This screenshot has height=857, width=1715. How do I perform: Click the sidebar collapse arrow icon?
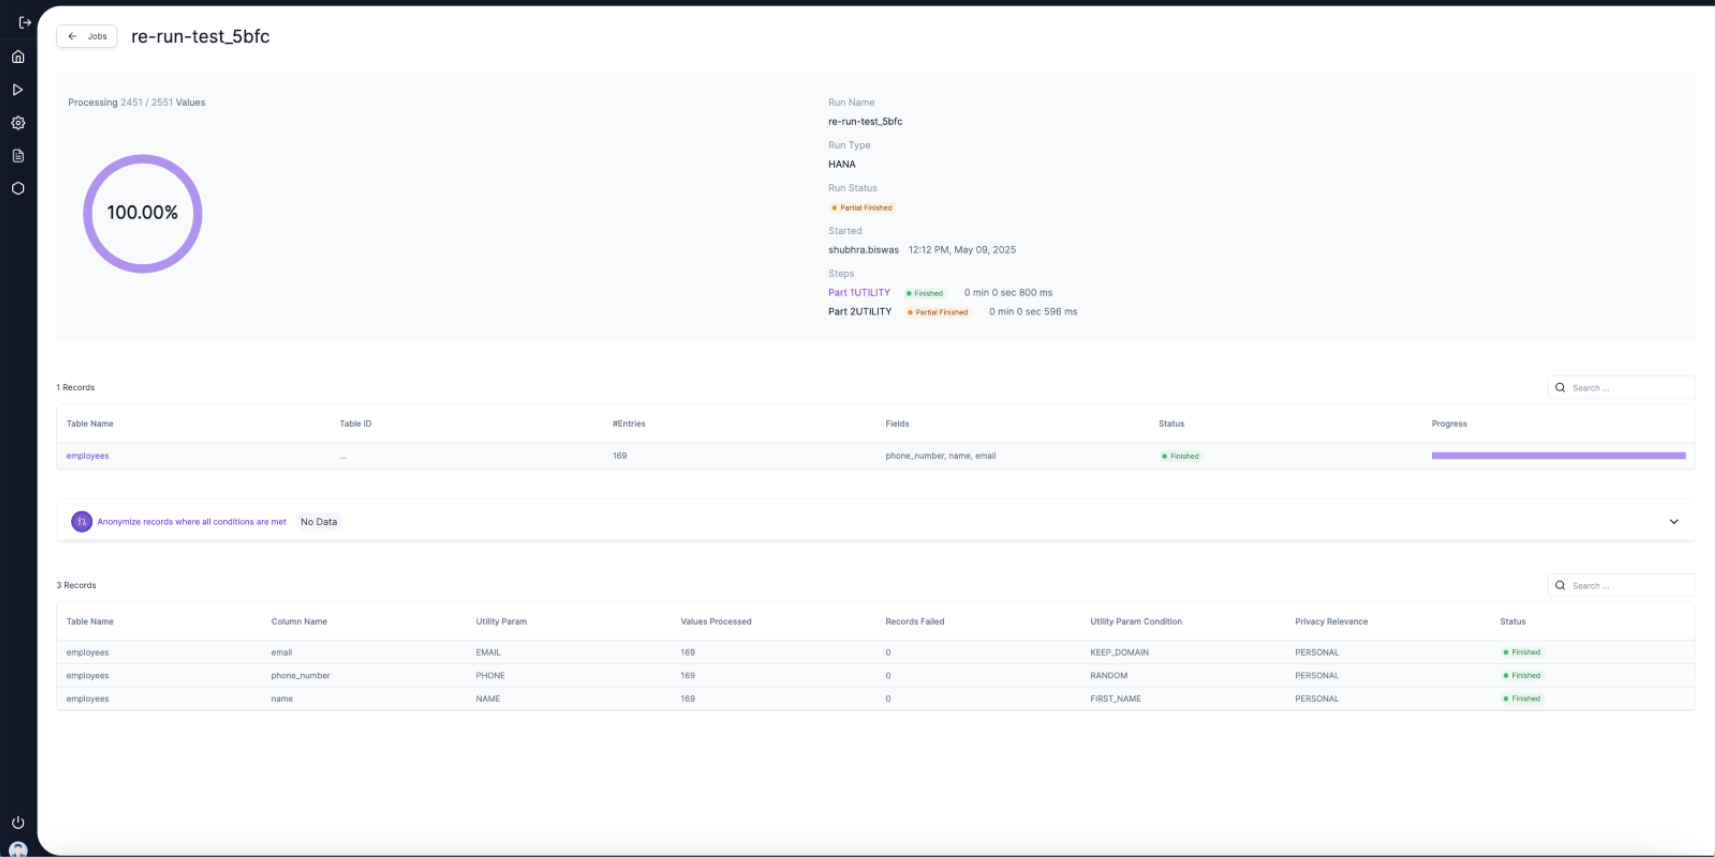pyautogui.click(x=25, y=22)
